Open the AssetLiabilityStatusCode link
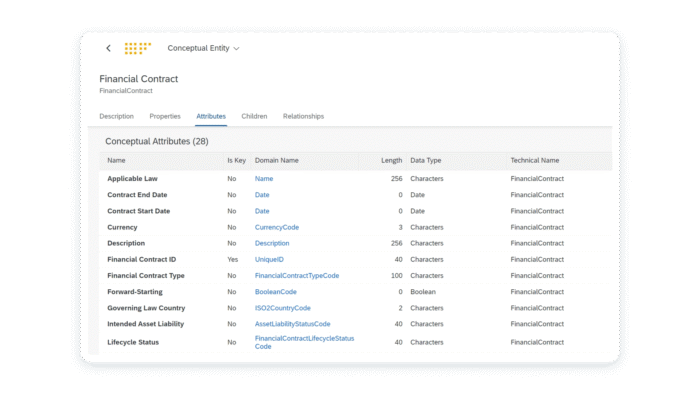Viewport: 700px width, 394px height. click(292, 324)
